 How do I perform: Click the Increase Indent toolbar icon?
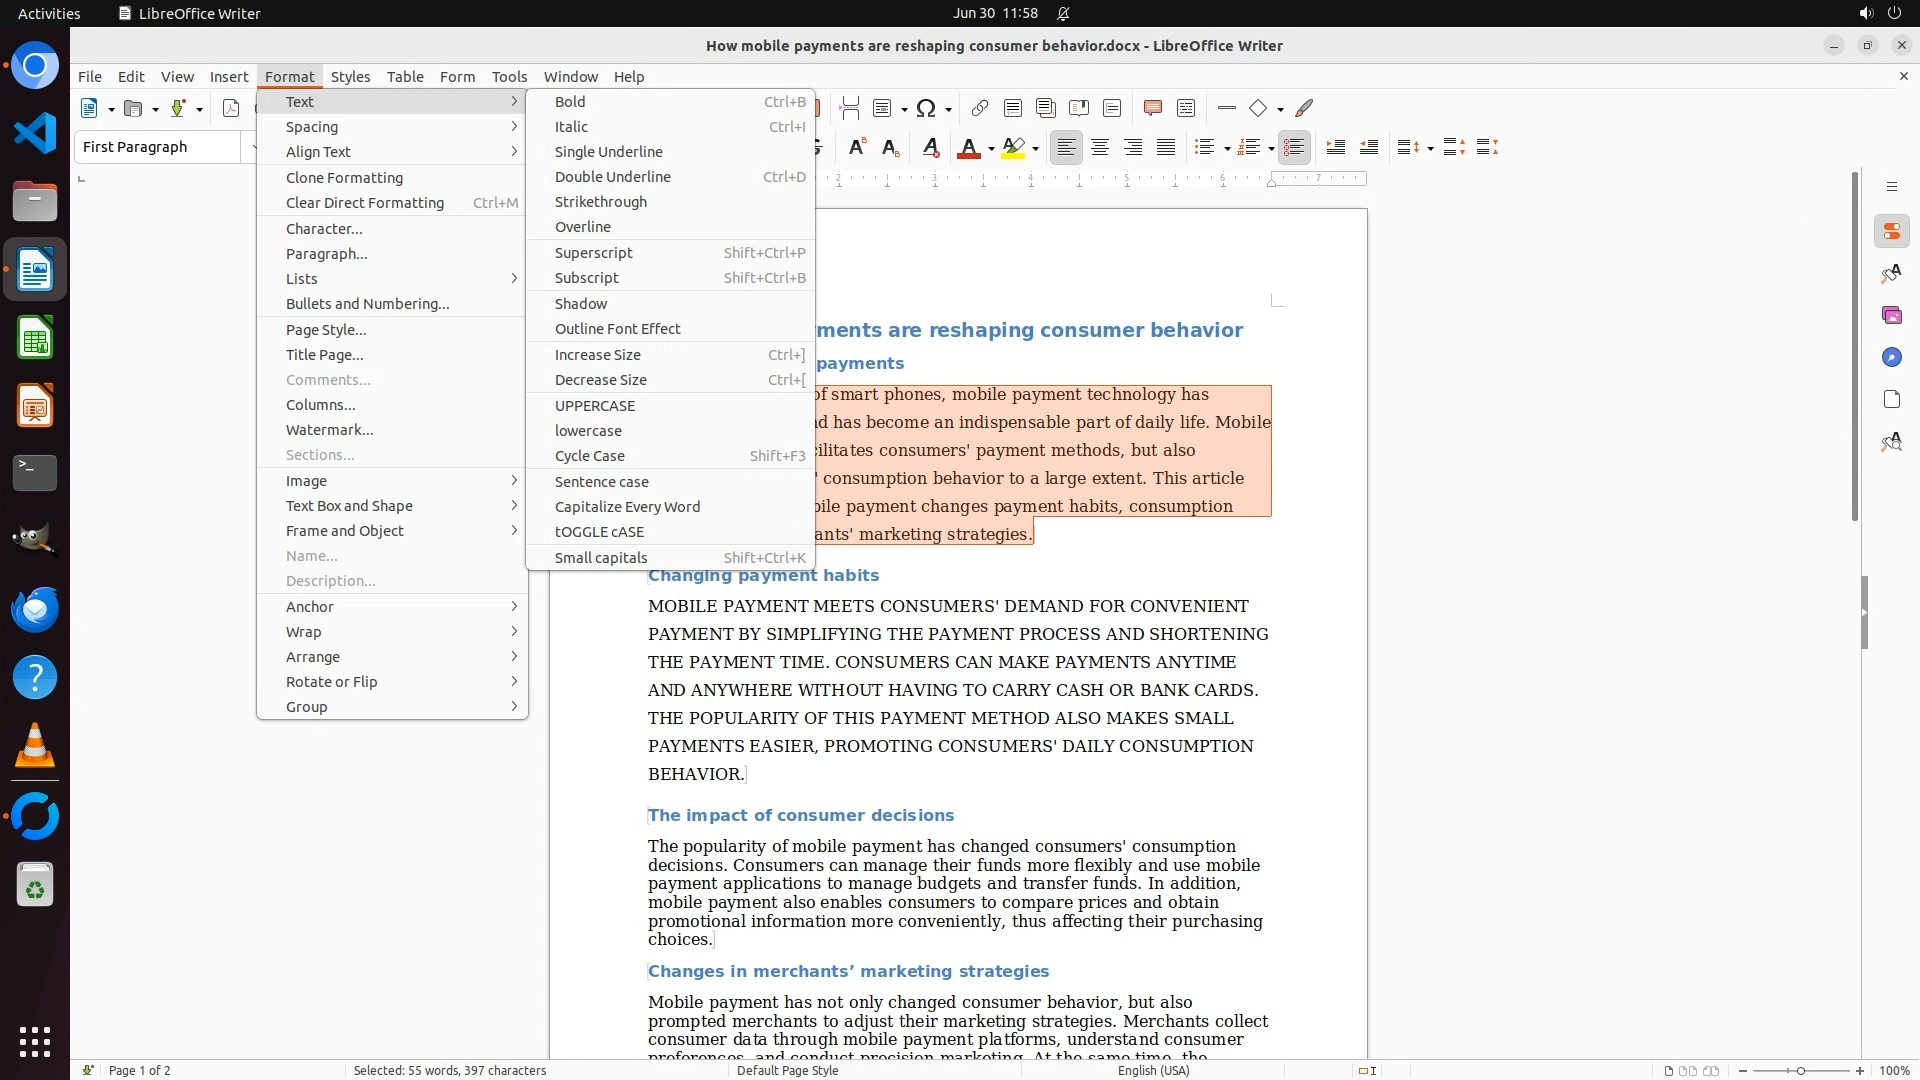1335,148
